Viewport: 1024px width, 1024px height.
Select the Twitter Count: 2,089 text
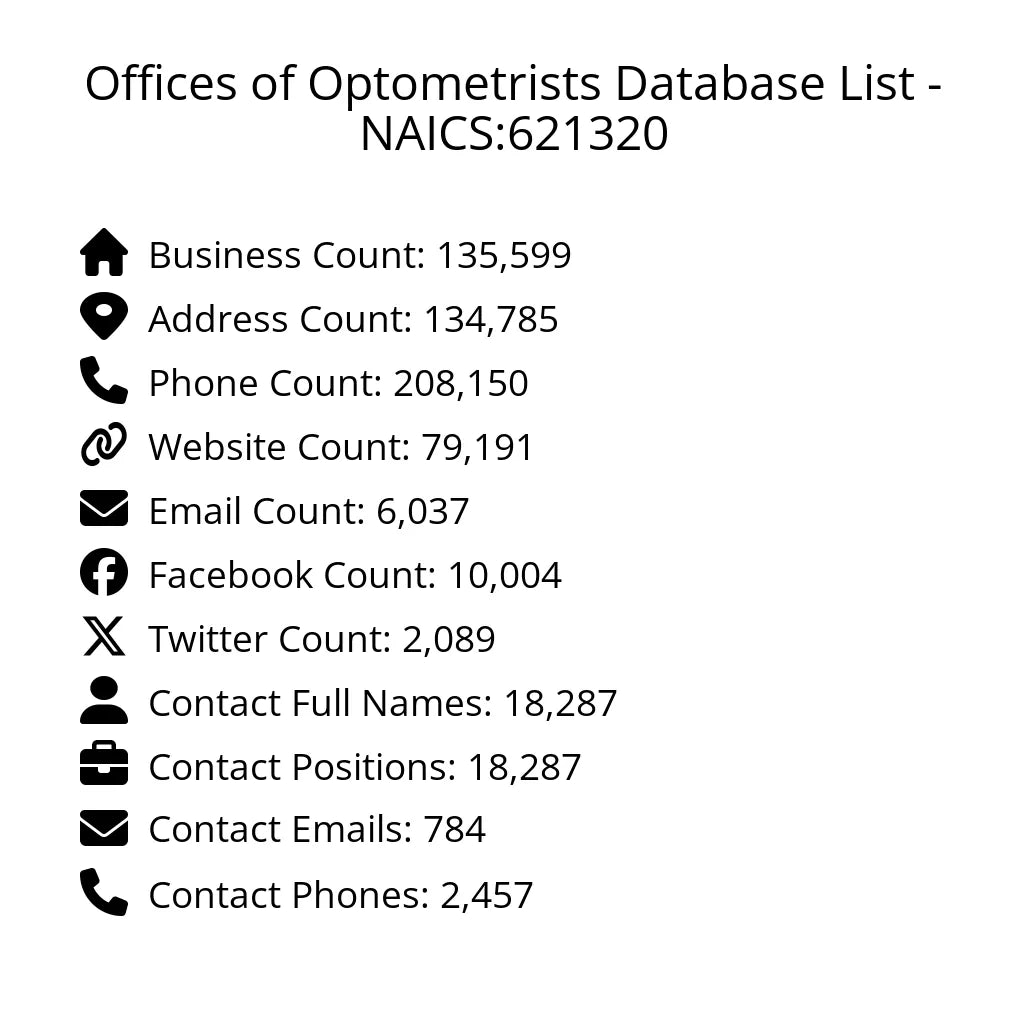point(322,639)
